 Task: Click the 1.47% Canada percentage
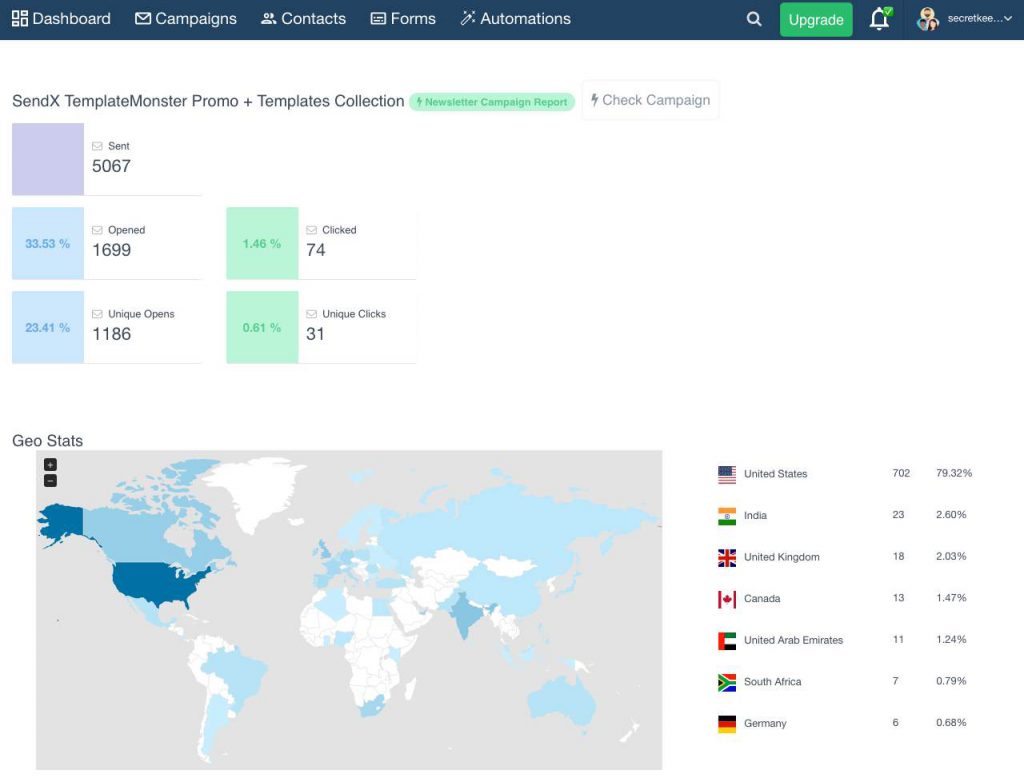pyautogui.click(x=951, y=598)
